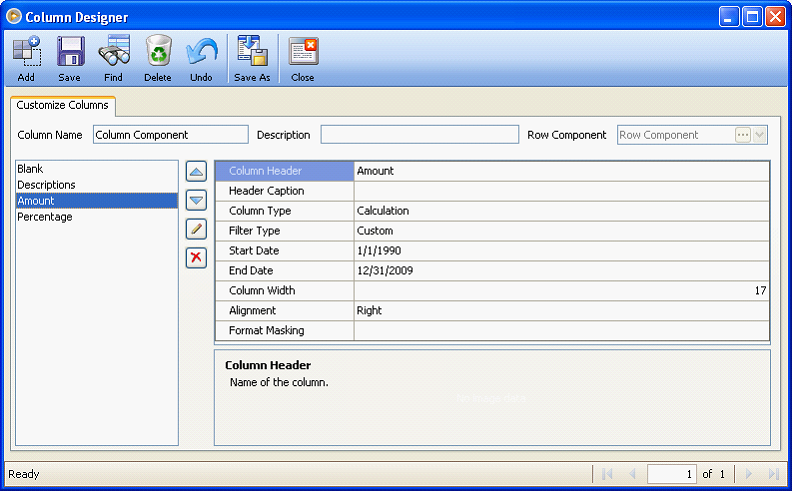Click the Calculation value cell
793x492 pixels.
point(562,211)
